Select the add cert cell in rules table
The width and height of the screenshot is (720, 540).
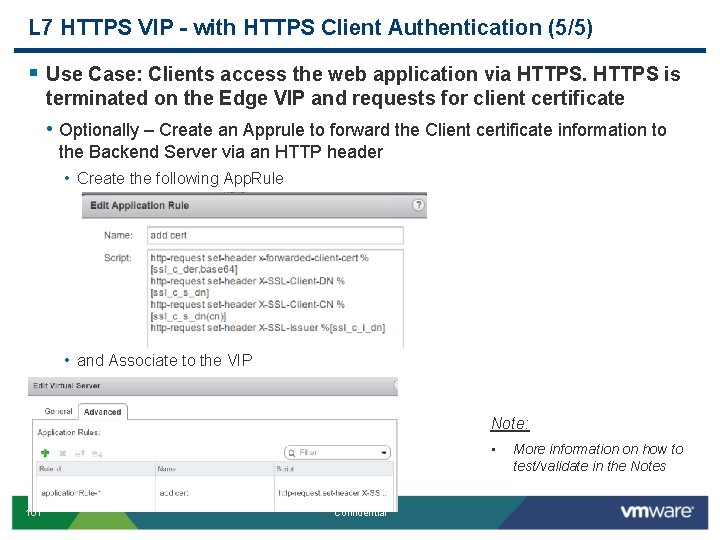click(215, 493)
